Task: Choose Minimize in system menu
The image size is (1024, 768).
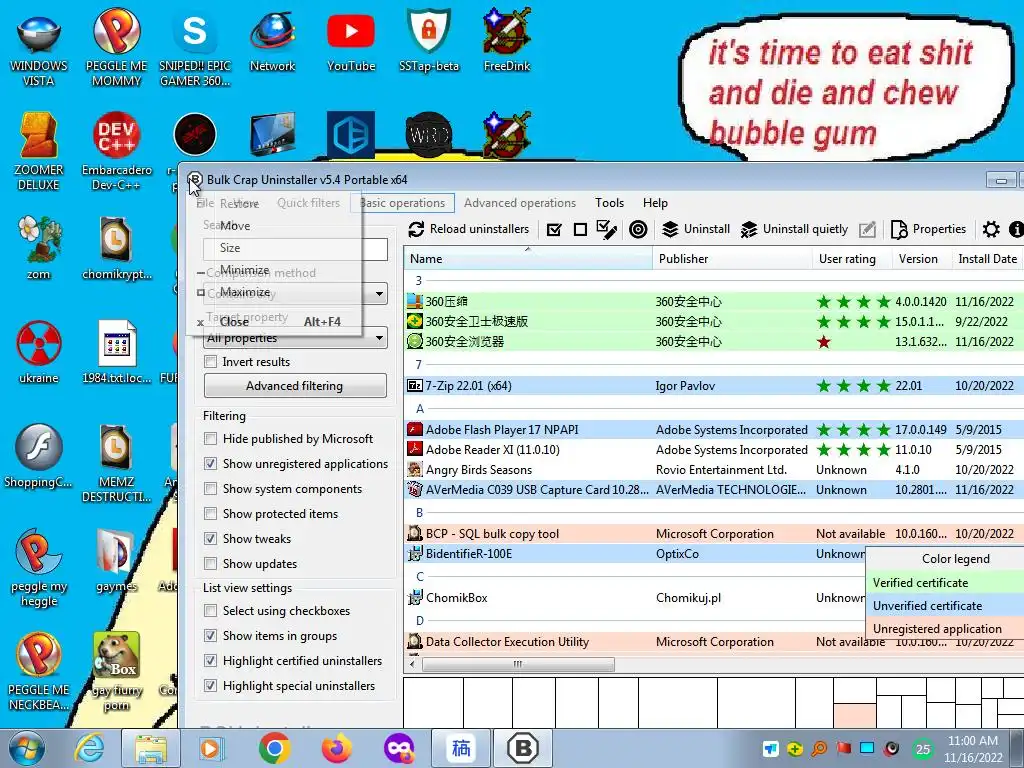Action: point(274,270)
